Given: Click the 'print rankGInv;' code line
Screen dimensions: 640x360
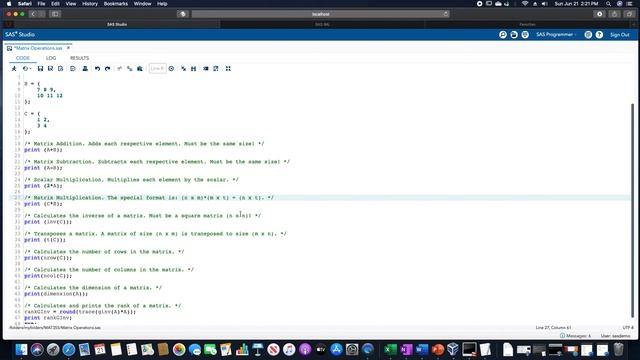Looking at the screenshot, I should point(48,318).
